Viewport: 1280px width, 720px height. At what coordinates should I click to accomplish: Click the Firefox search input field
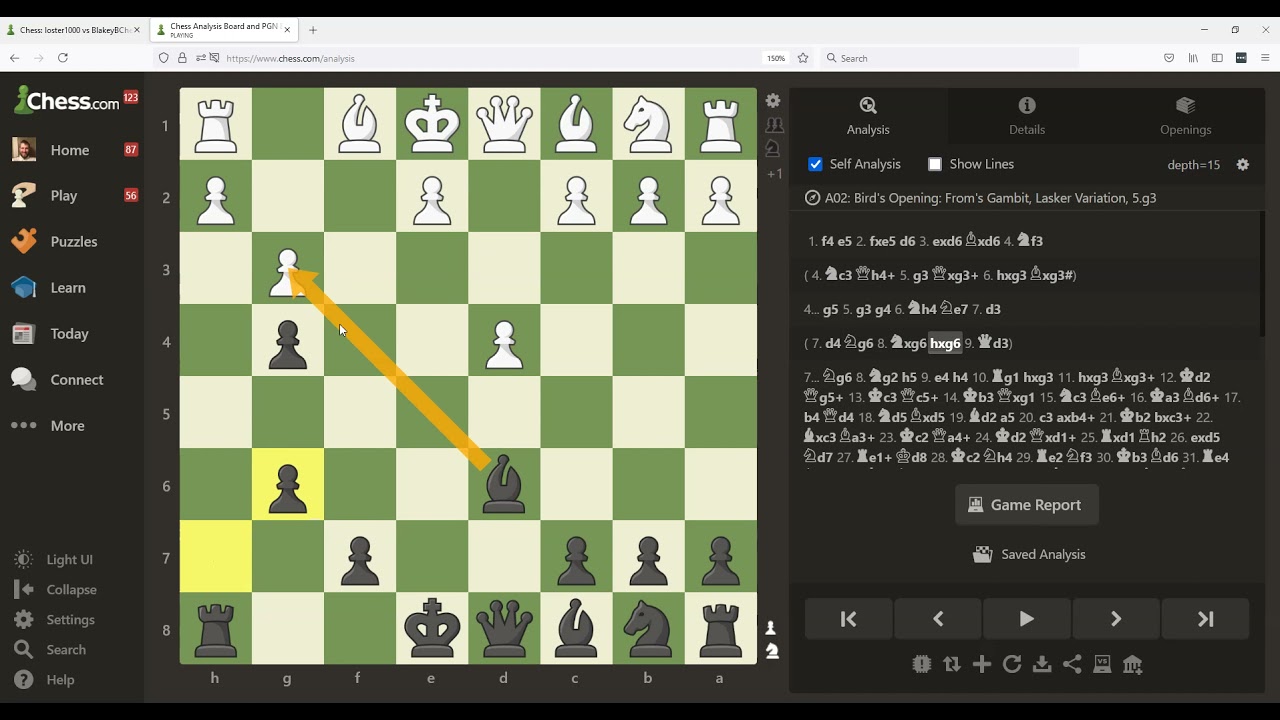coord(950,58)
